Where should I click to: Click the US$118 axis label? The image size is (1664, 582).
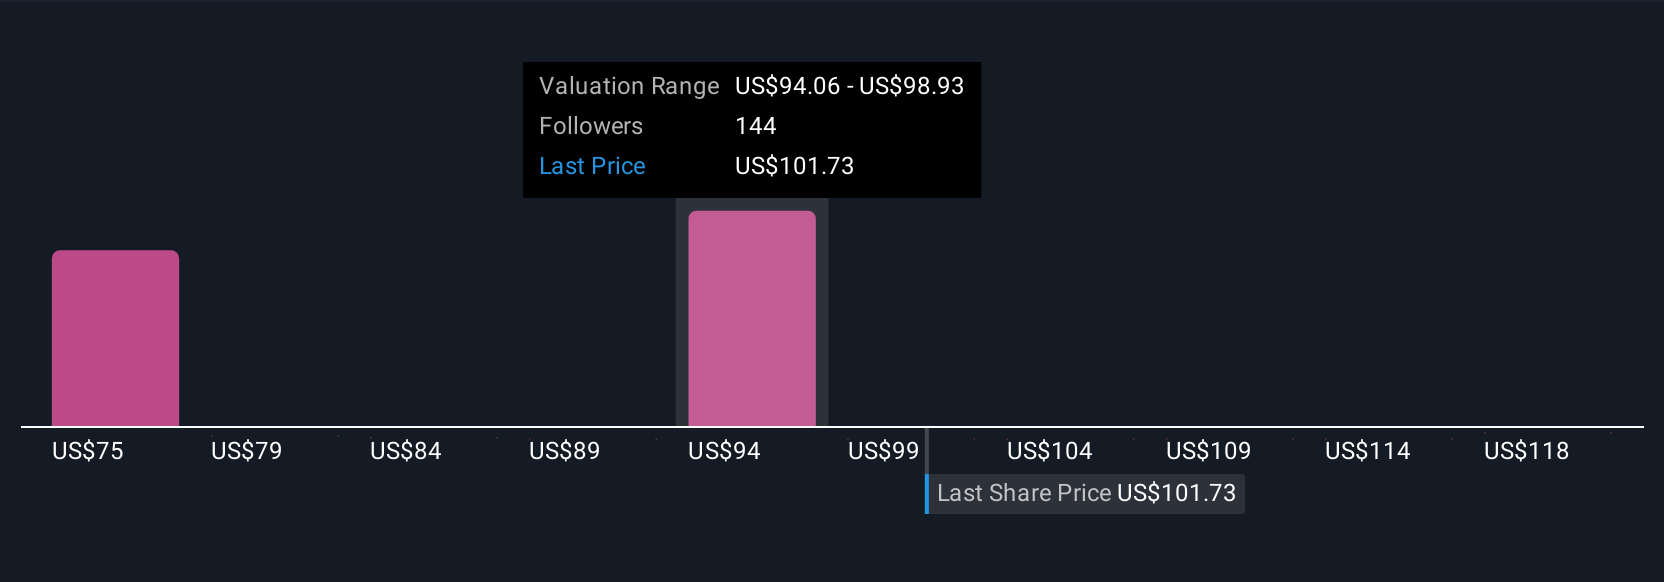pyautogui.click(x=1527, y=451)
